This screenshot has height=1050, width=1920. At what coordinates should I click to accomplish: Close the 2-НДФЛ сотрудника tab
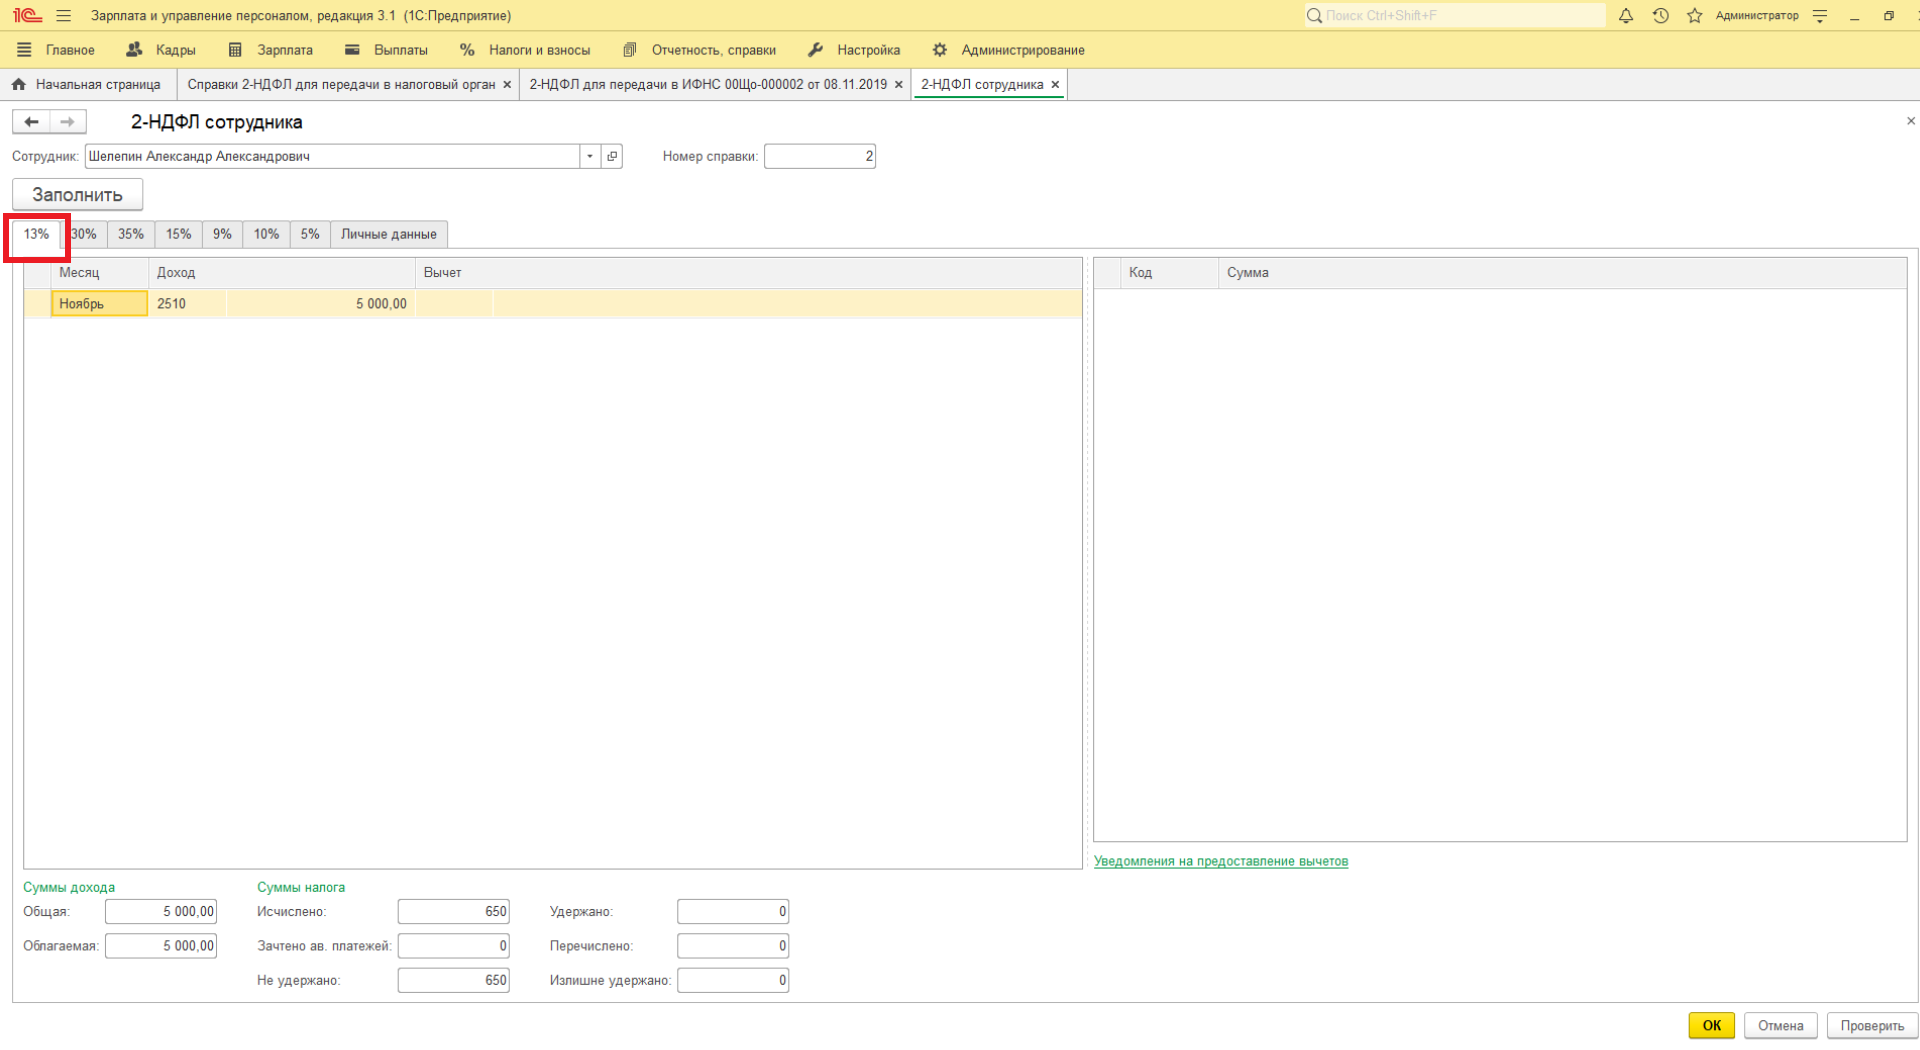(x=1055, y=85)
